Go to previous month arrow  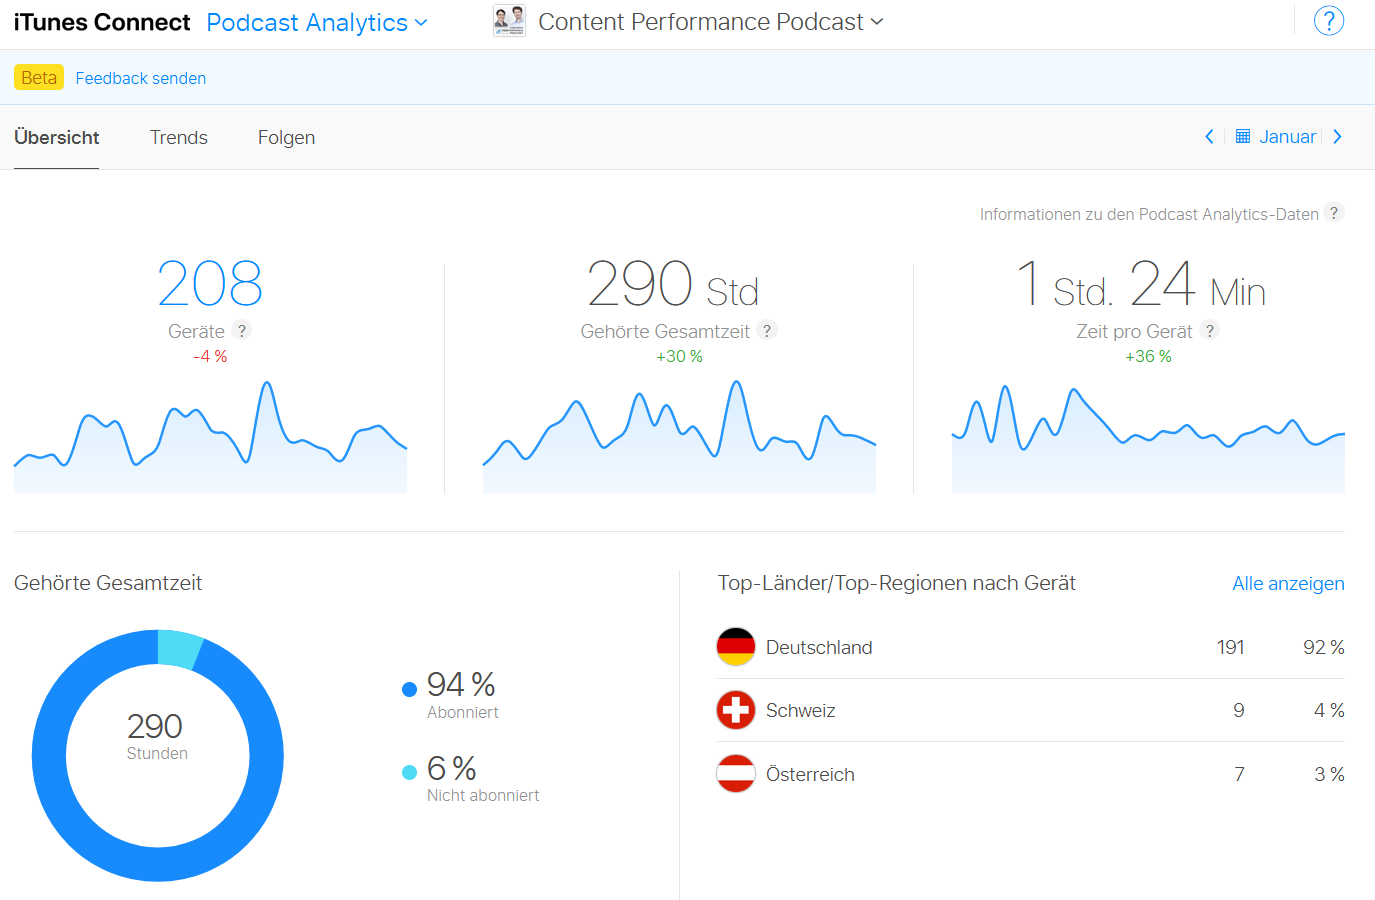click(1209, 137)
